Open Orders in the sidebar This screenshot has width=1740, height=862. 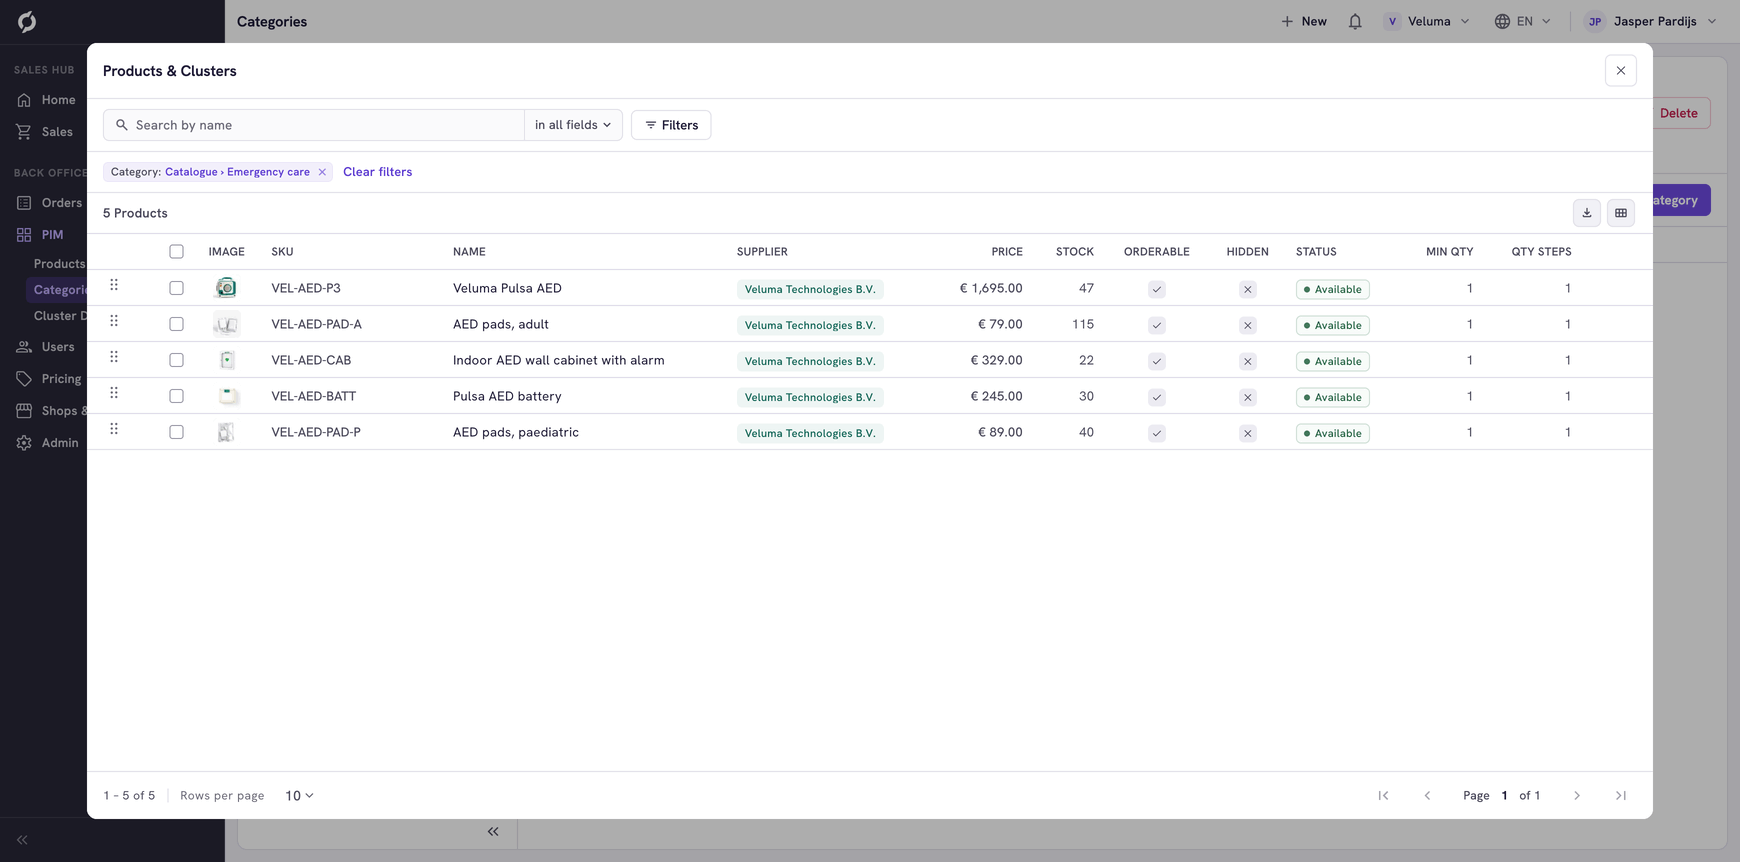49,203
